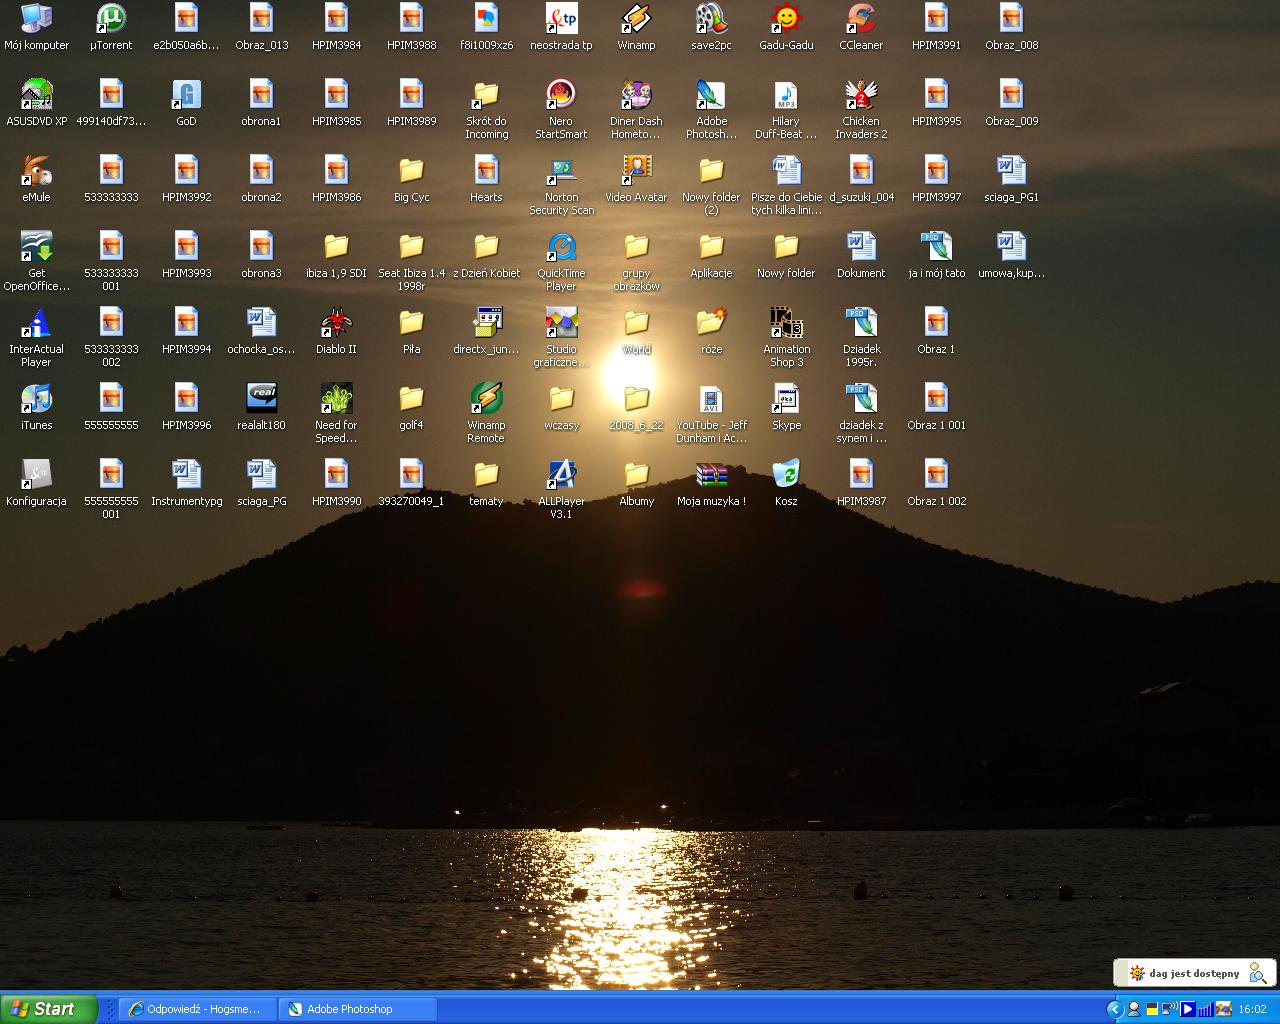Select the tematy folder
This screenshot has width=1280, height=1024.
[x=486, y=483]
